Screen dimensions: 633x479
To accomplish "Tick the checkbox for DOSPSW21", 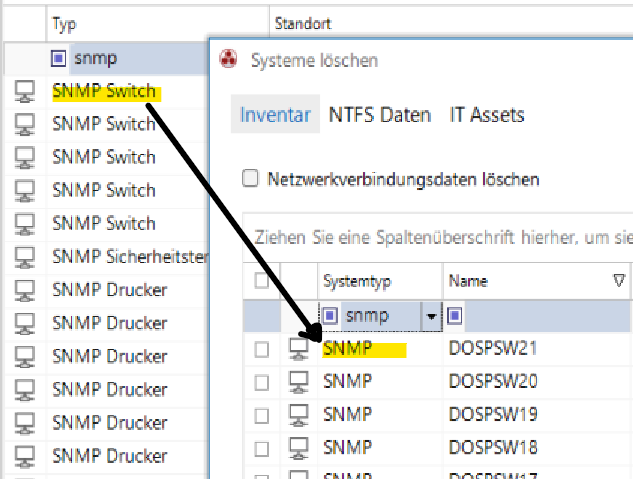I will click(262, 350).
